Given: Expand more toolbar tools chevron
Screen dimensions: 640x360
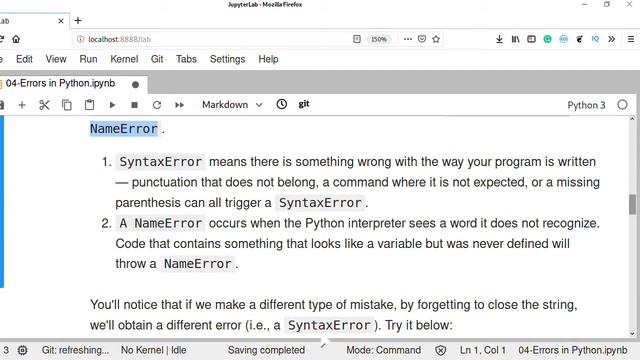Looking at the screenshot, I should [x=611, y=39].
